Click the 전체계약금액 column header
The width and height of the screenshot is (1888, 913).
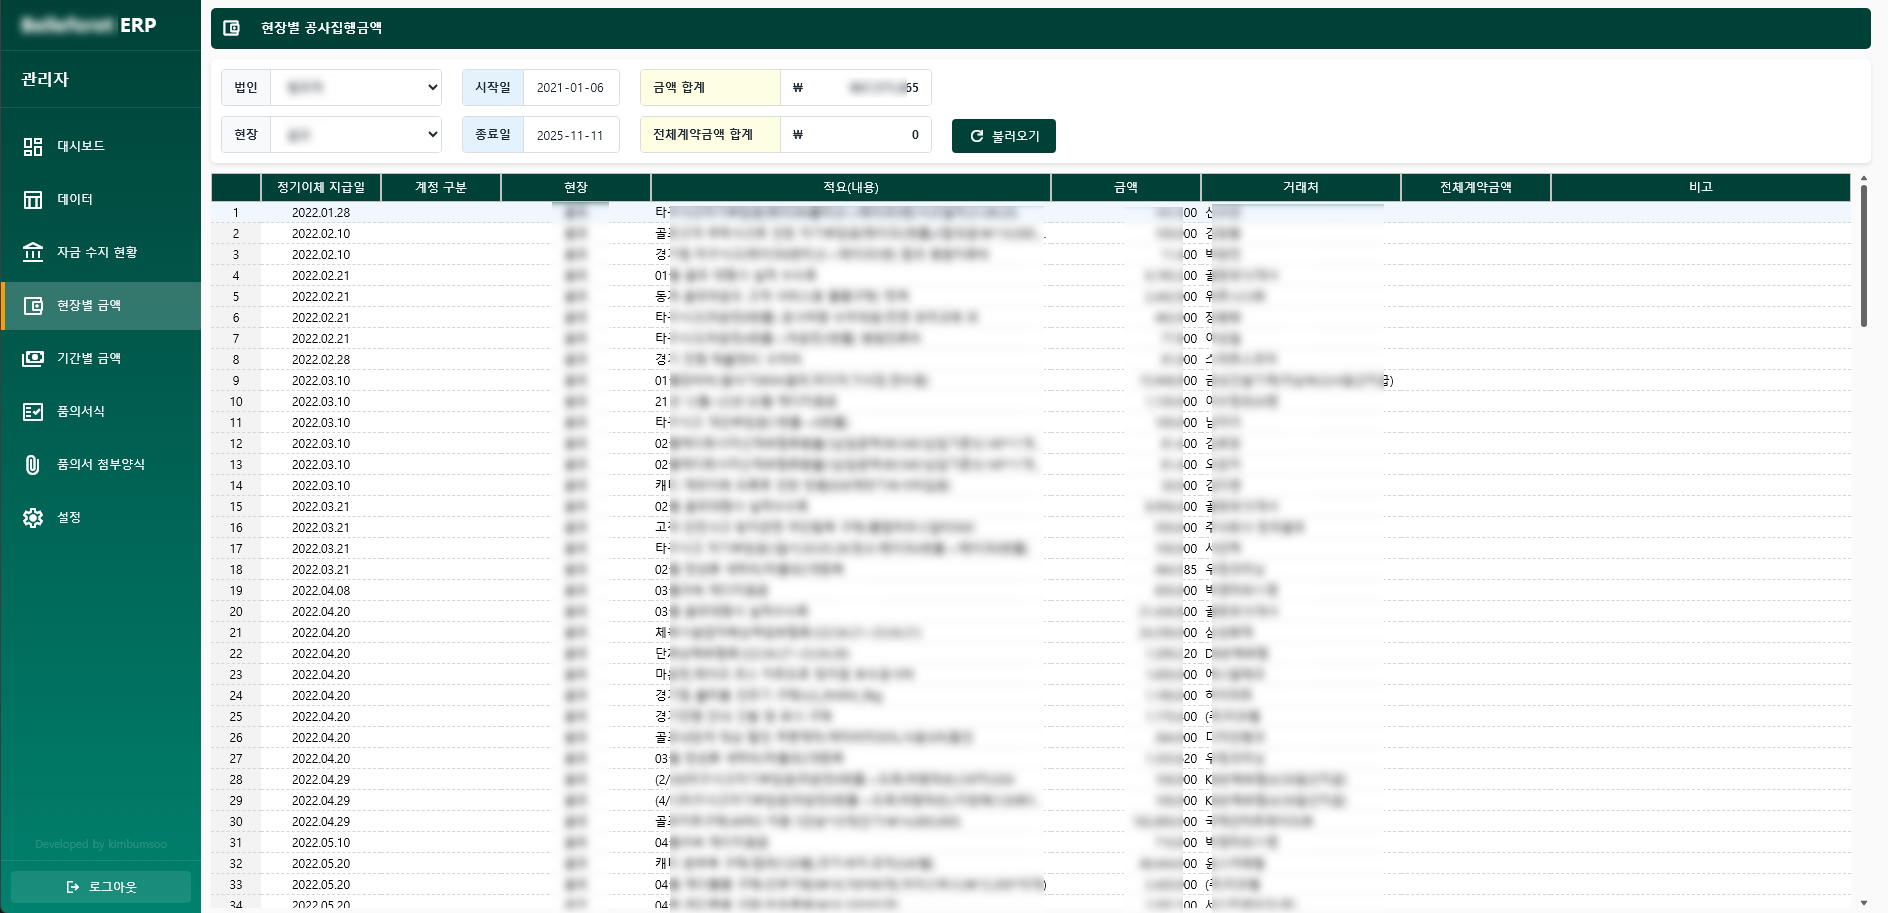(x=1476, y=187)
